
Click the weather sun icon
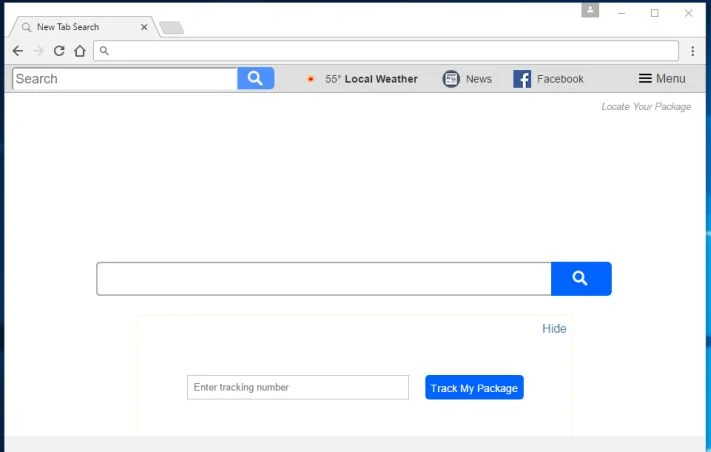pyautogui.click(x=311, y=79)
